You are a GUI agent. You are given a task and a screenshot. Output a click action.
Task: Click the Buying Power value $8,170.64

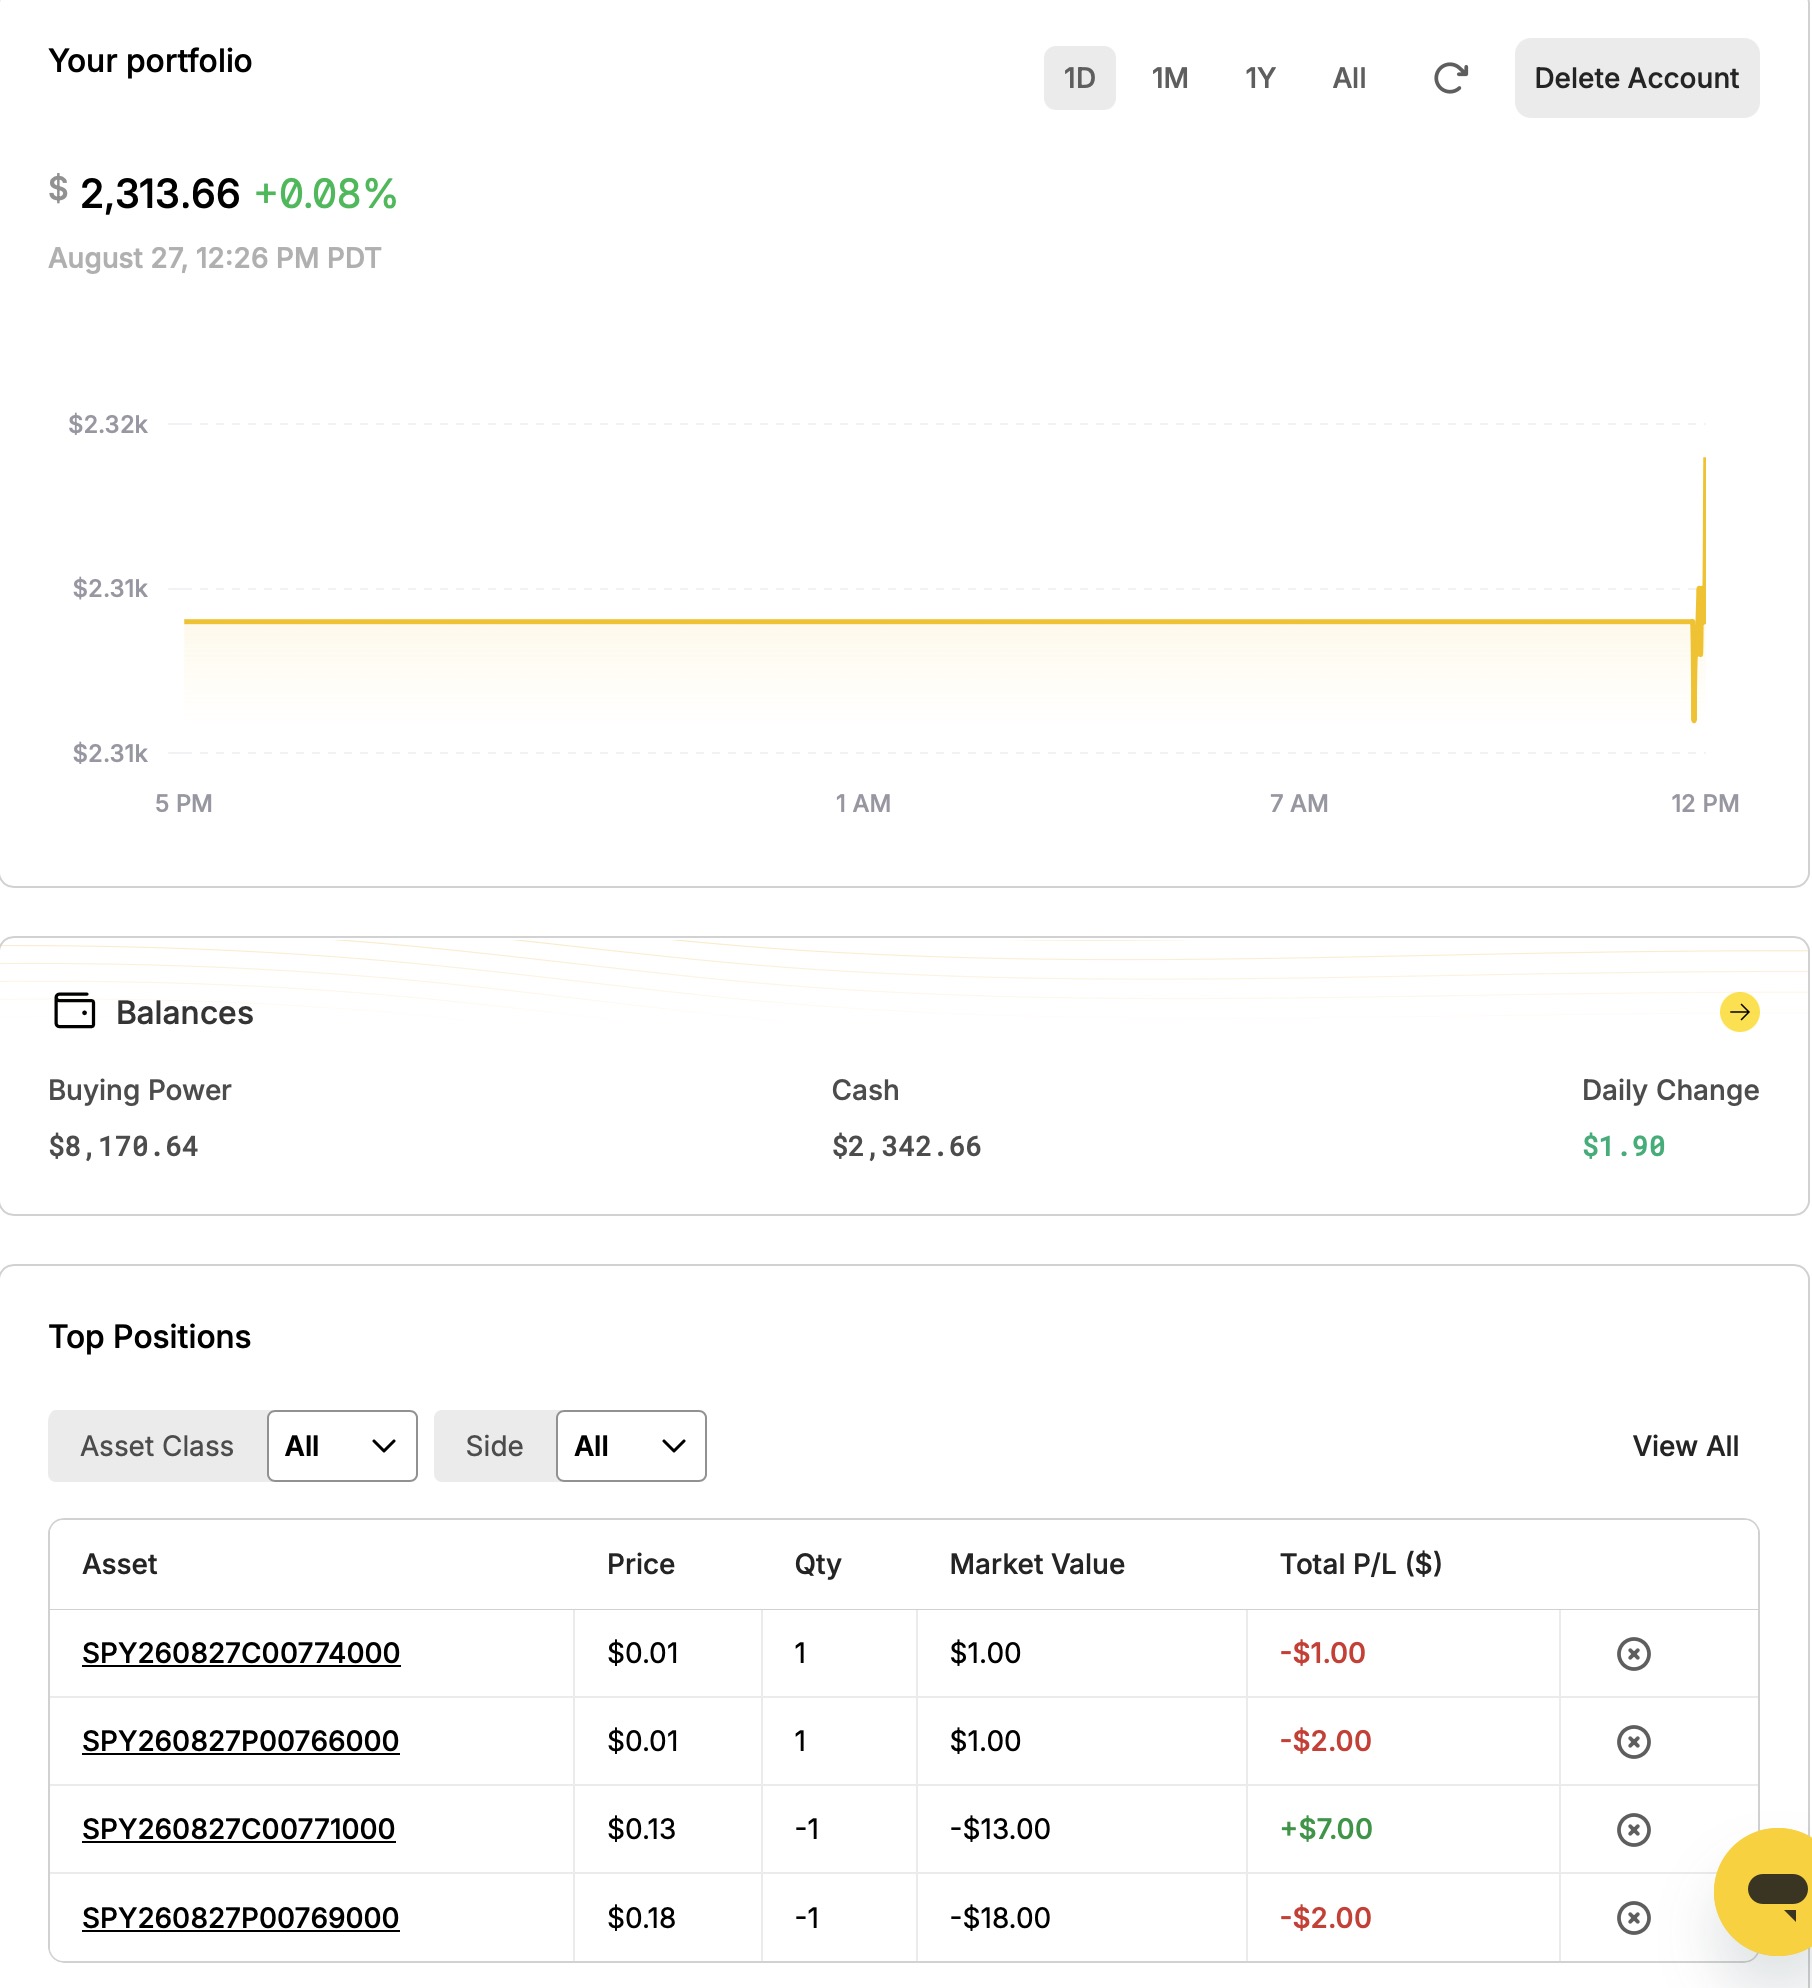(123, 1146)
